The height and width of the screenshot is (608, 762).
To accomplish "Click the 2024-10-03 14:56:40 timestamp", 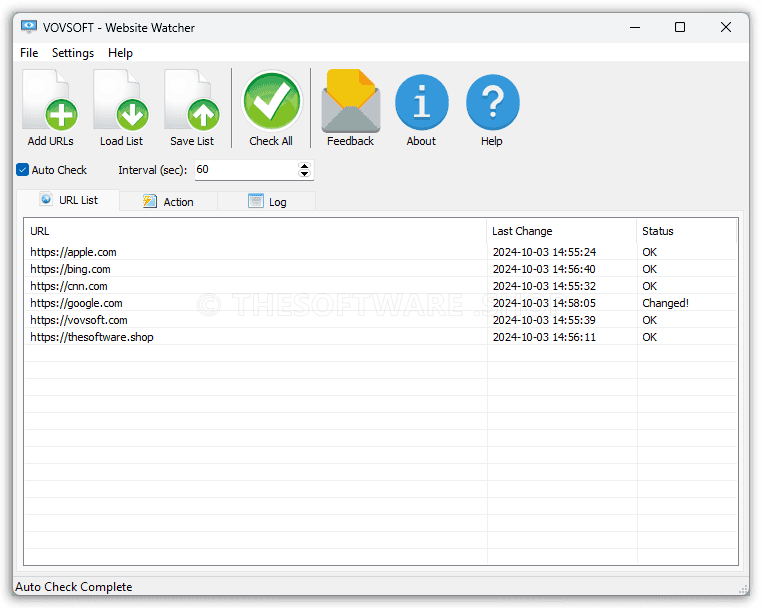I will coord(544,269).
